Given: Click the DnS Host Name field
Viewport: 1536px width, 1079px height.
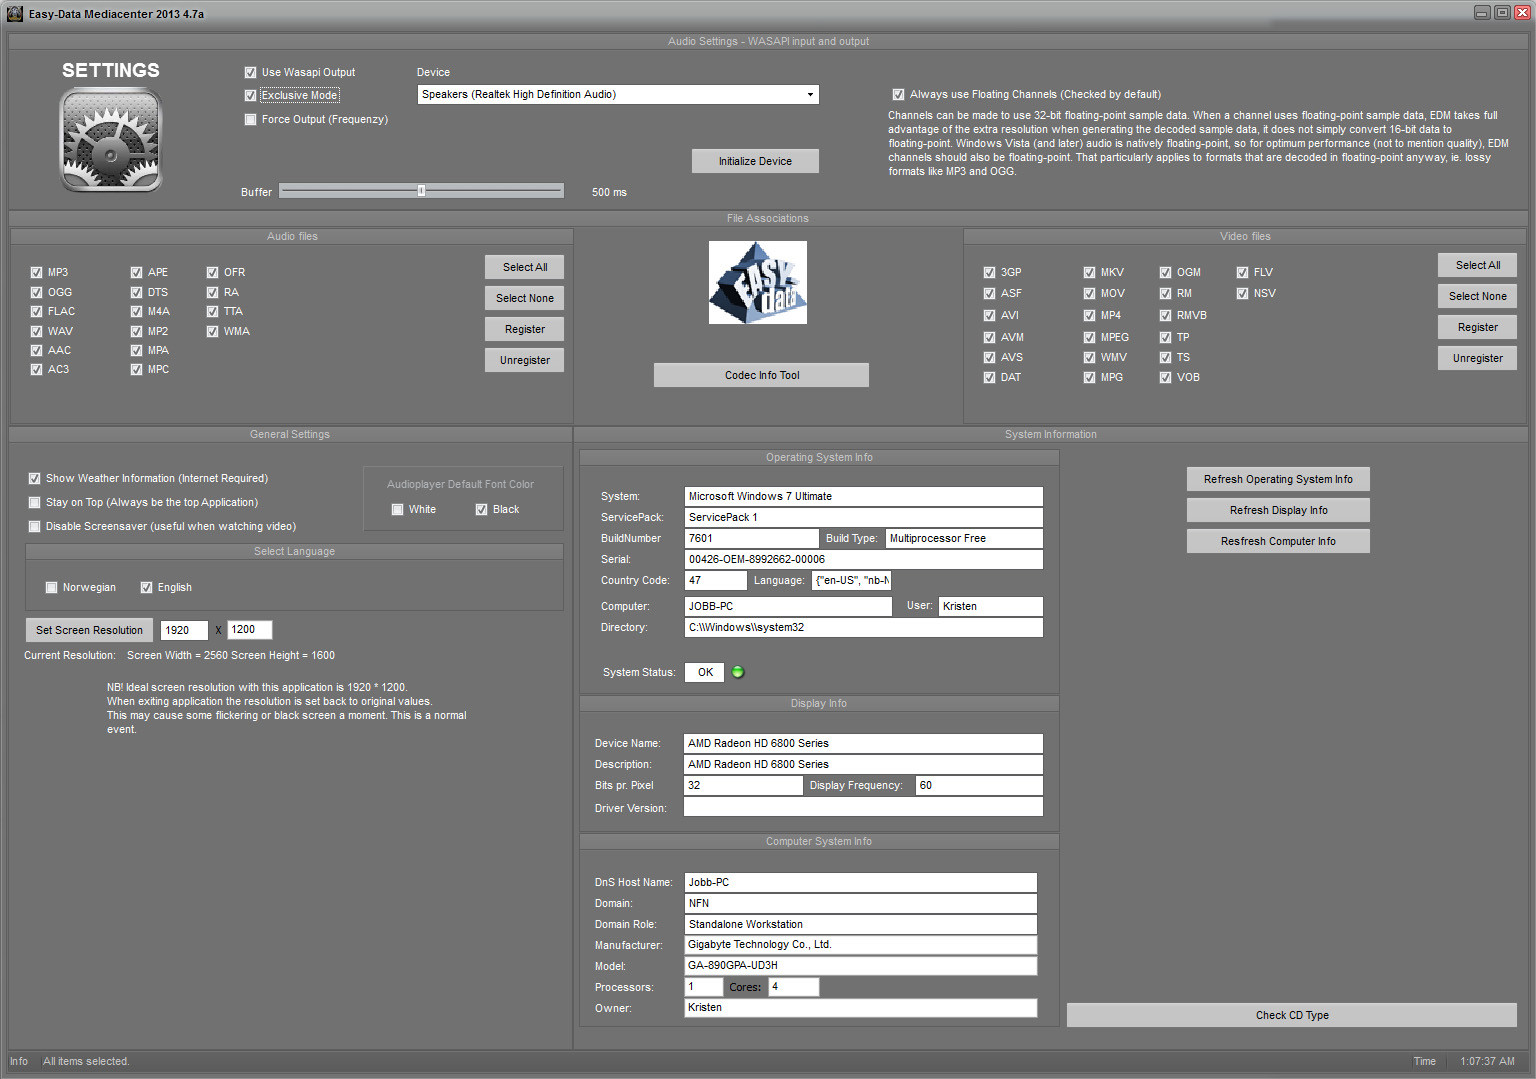Looking at the screenshot, I should (x=861, y=882).
